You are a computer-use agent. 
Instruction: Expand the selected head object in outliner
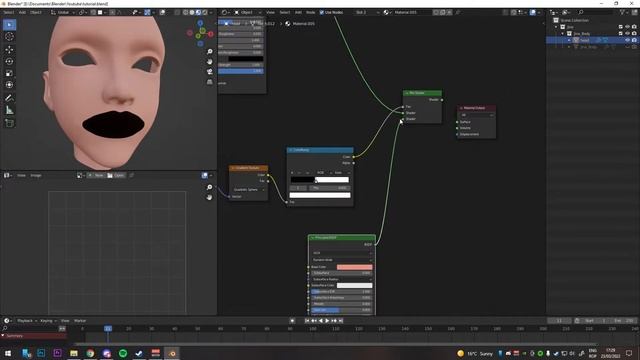tap(569, 40)
